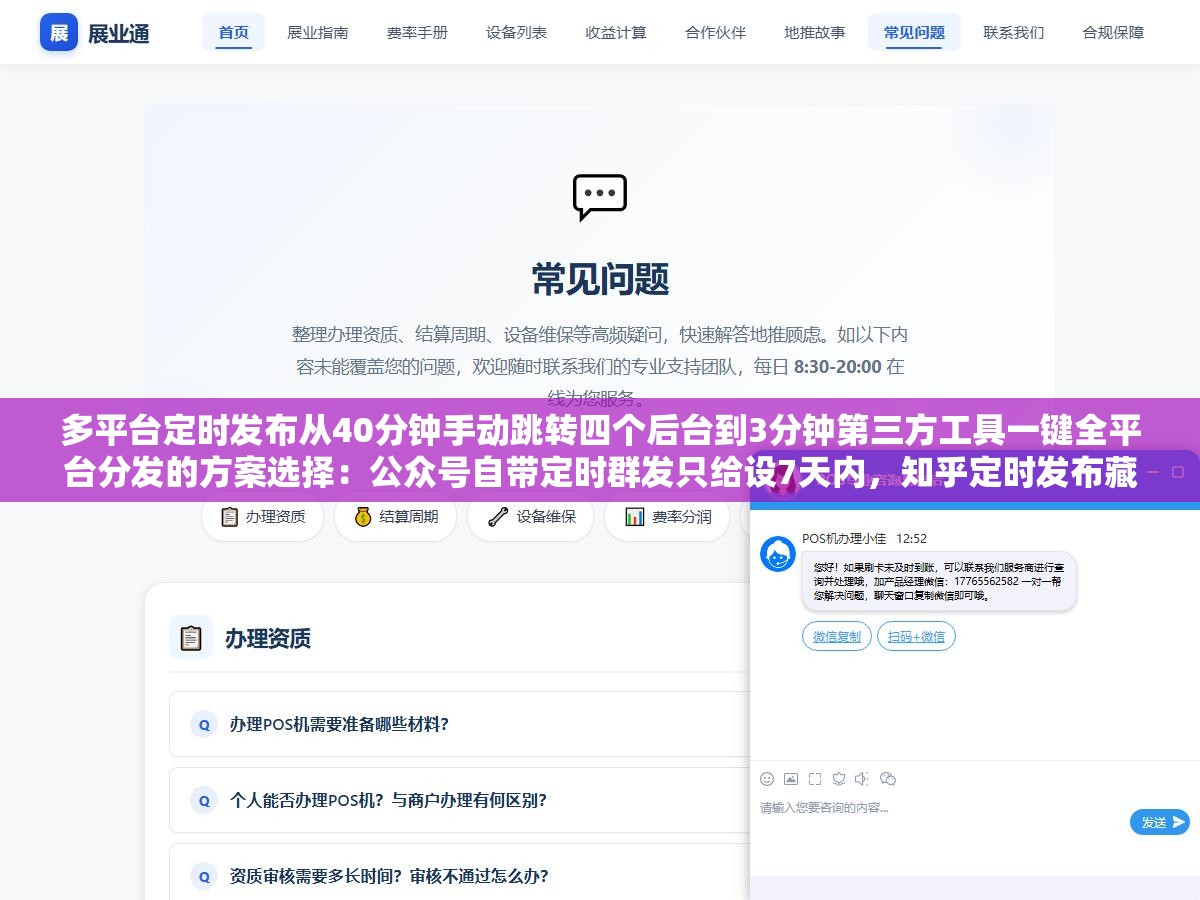Go to the 首页 nav tab
1200x900 pixels.
tap(234, 32)
